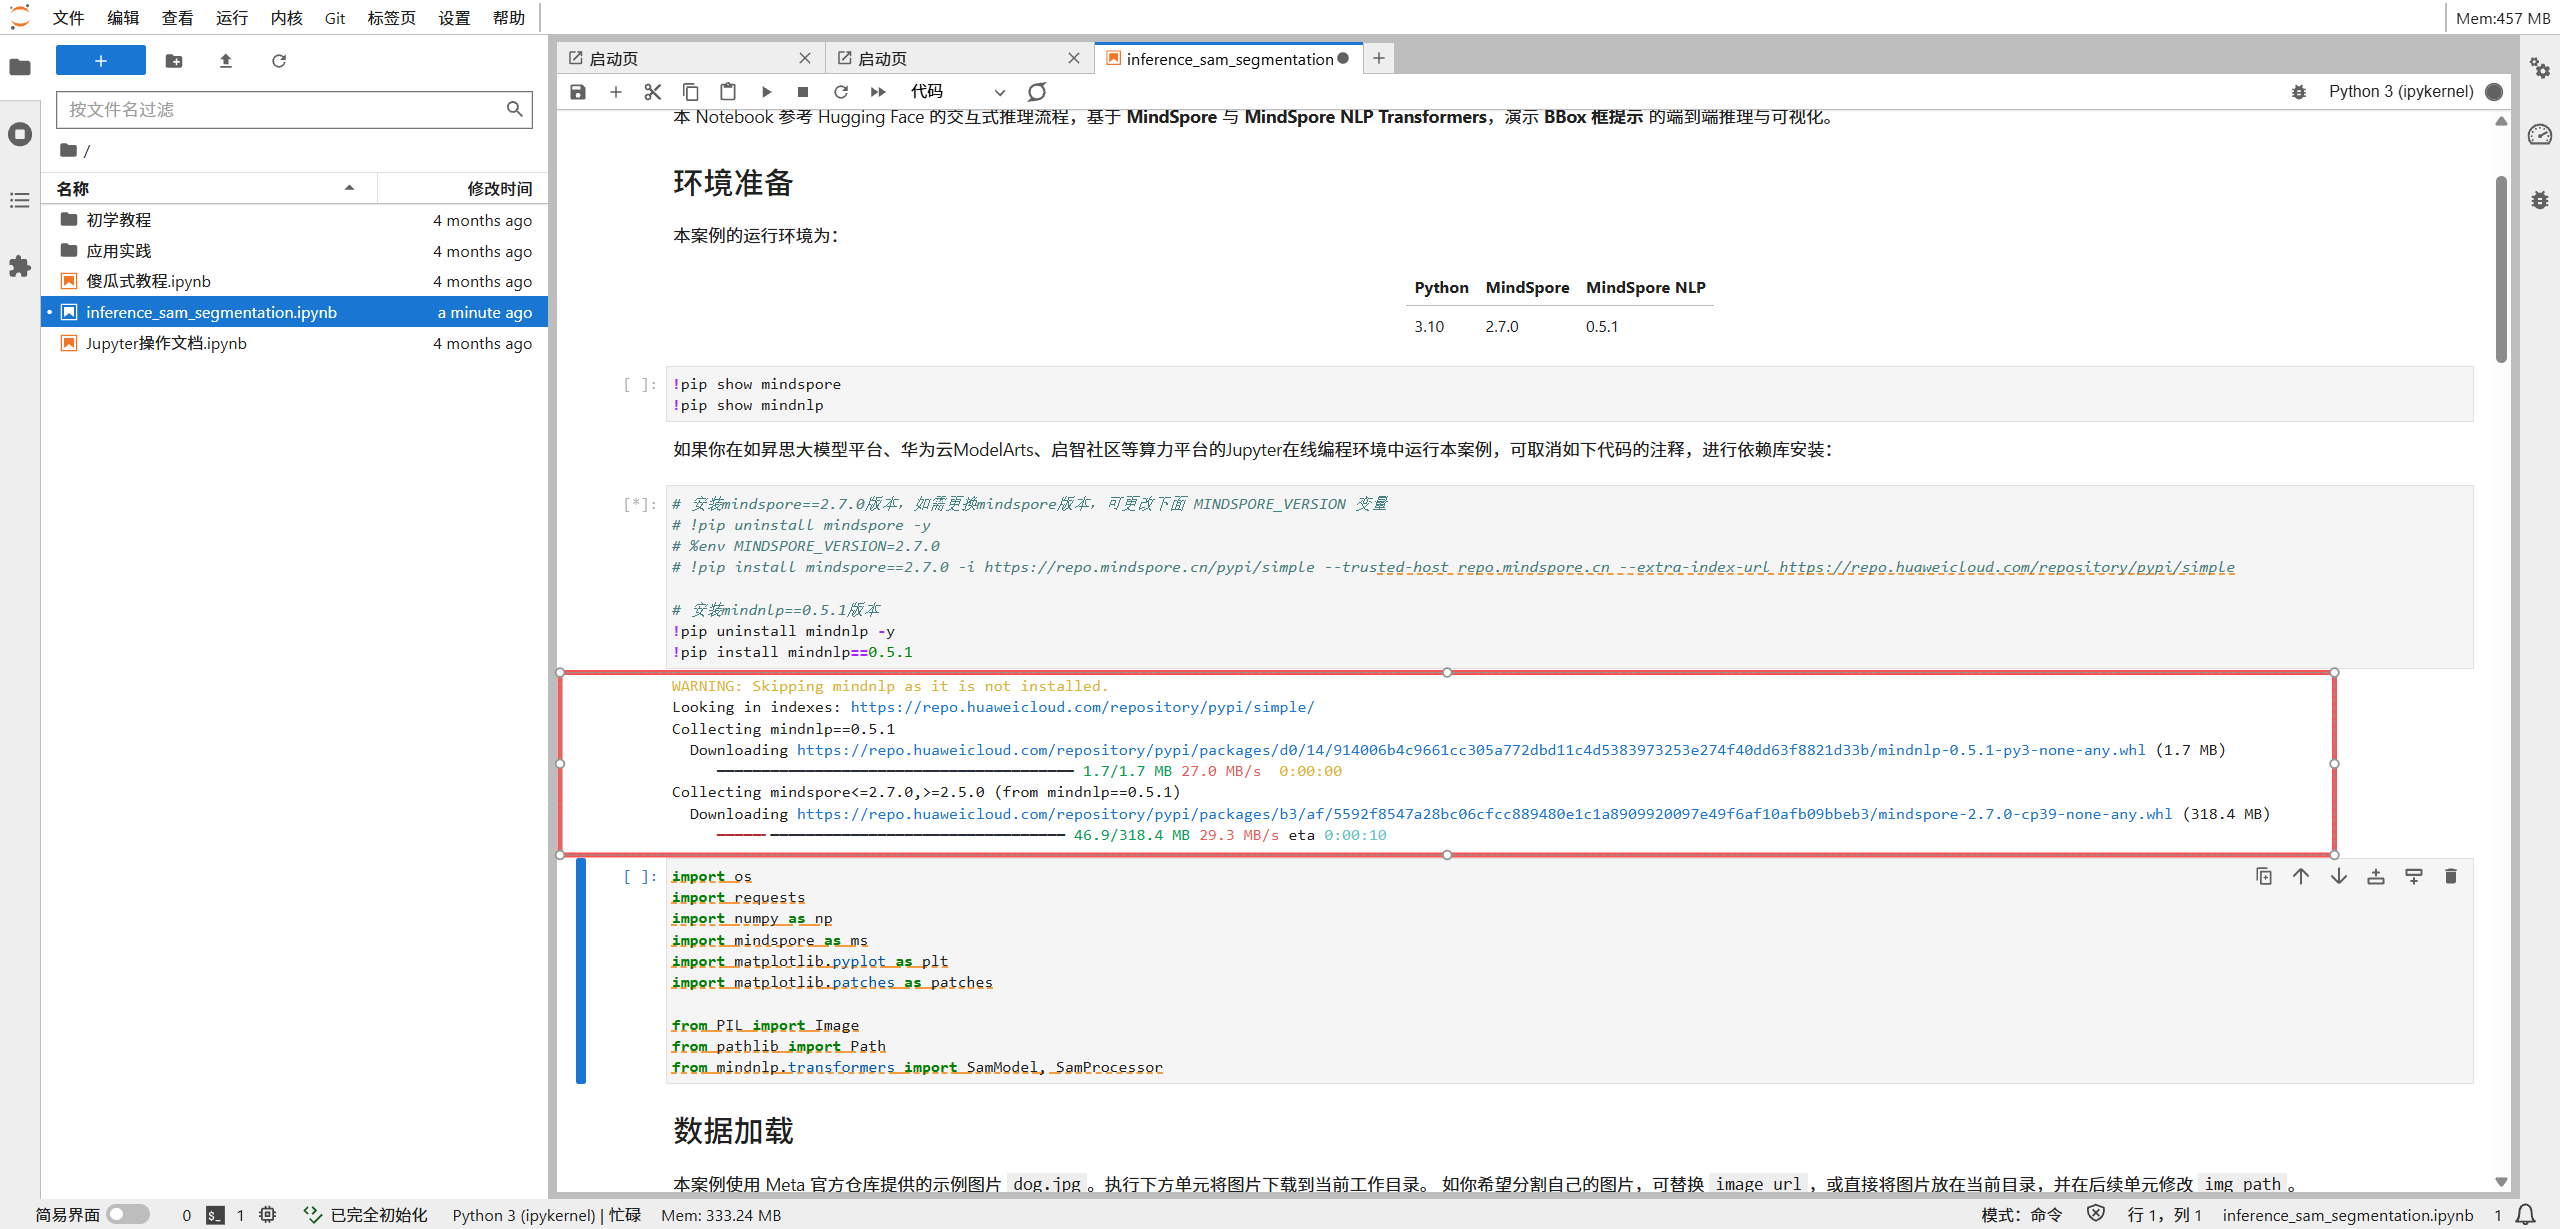The height and width of the screenshot is (1229, 2560).
Task: Open the gauge dashboard icon in right sidebar
Action: (2540, 134)
